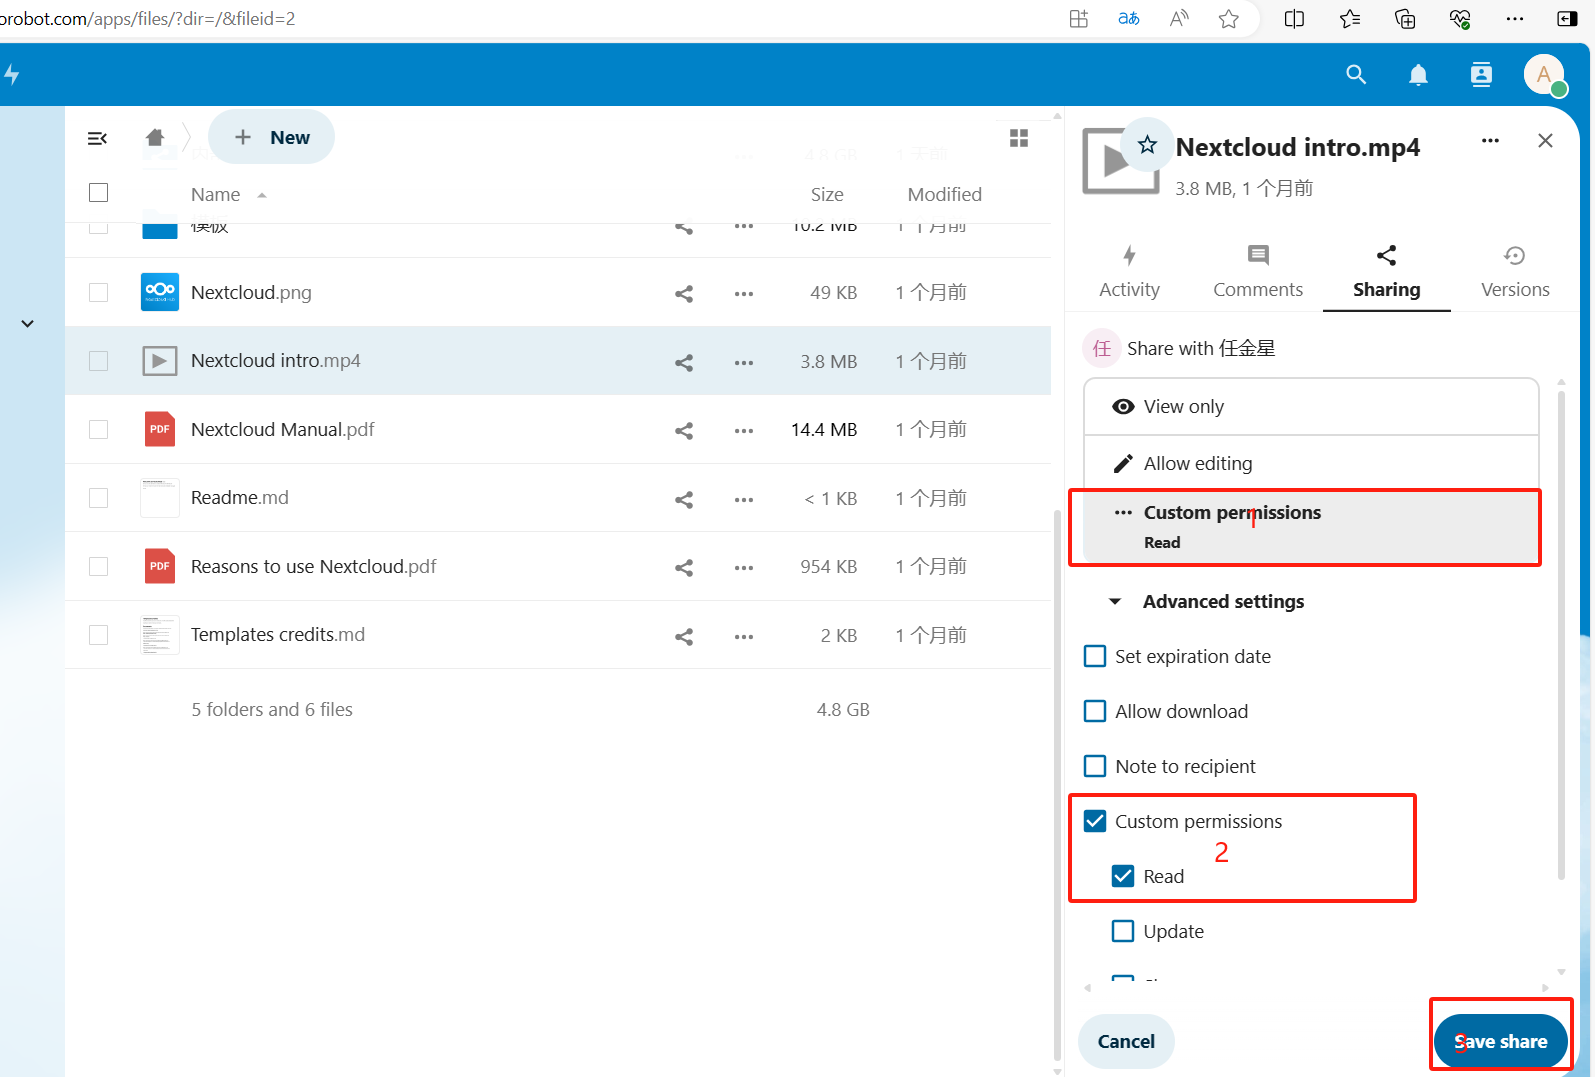
Task: Open sidebar three-dot menu for file details
Action: pos(1490,141)
